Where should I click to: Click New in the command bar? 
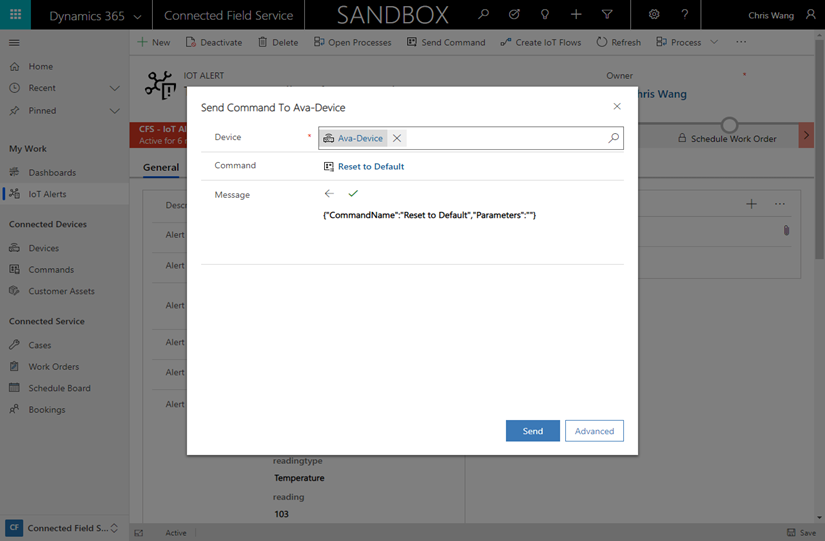coord(154,42)
